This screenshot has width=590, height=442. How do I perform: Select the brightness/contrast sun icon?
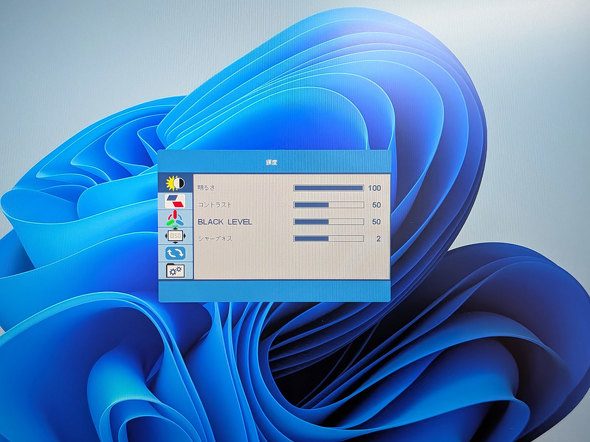[175, 183]
